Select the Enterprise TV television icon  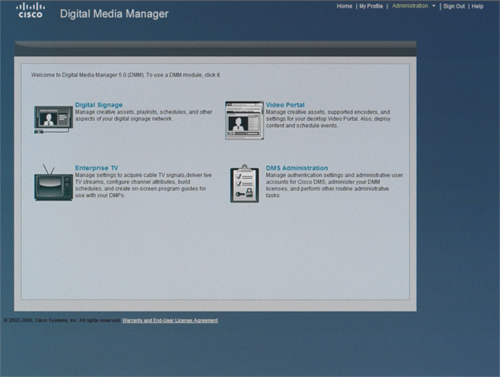tap(53, 183)
